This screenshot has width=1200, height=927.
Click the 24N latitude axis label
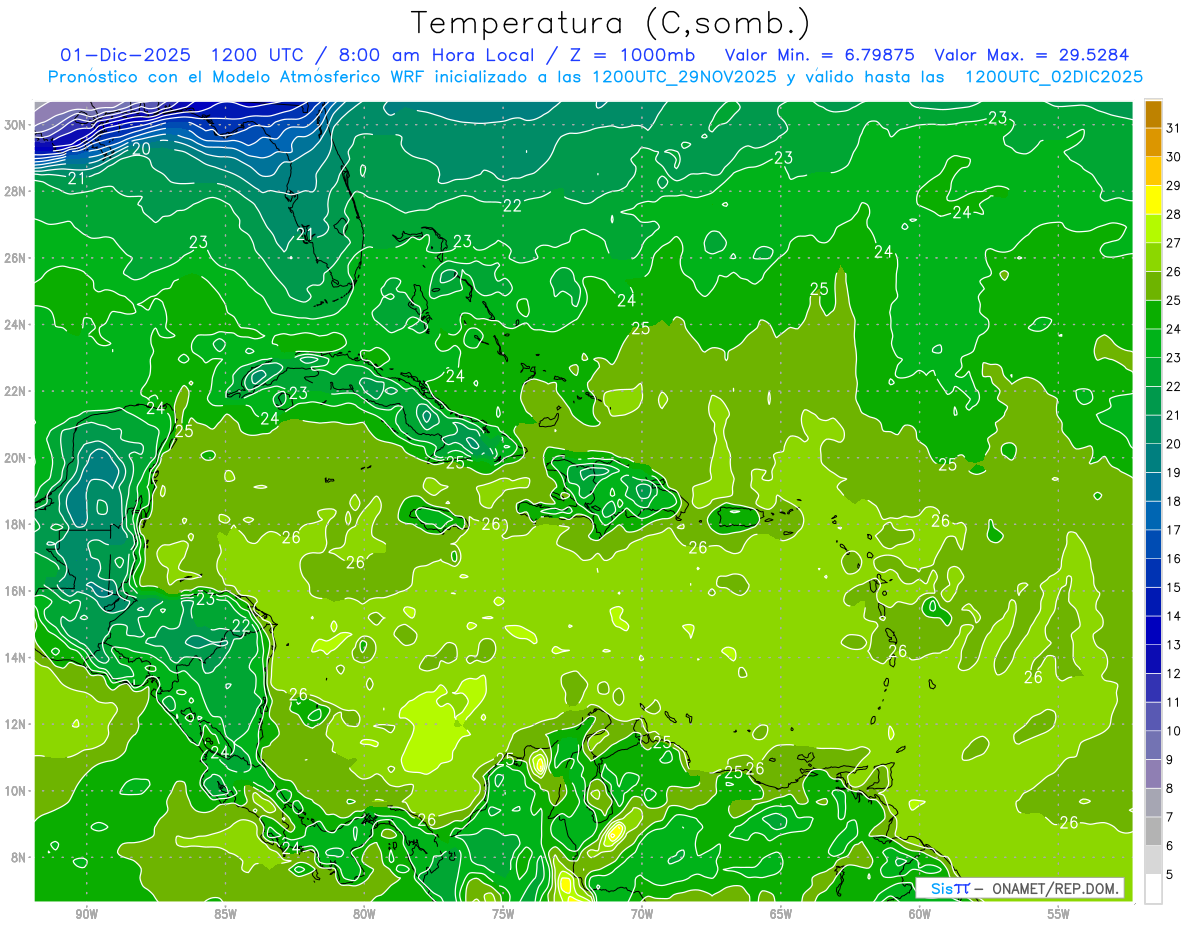tap(15, 325)
